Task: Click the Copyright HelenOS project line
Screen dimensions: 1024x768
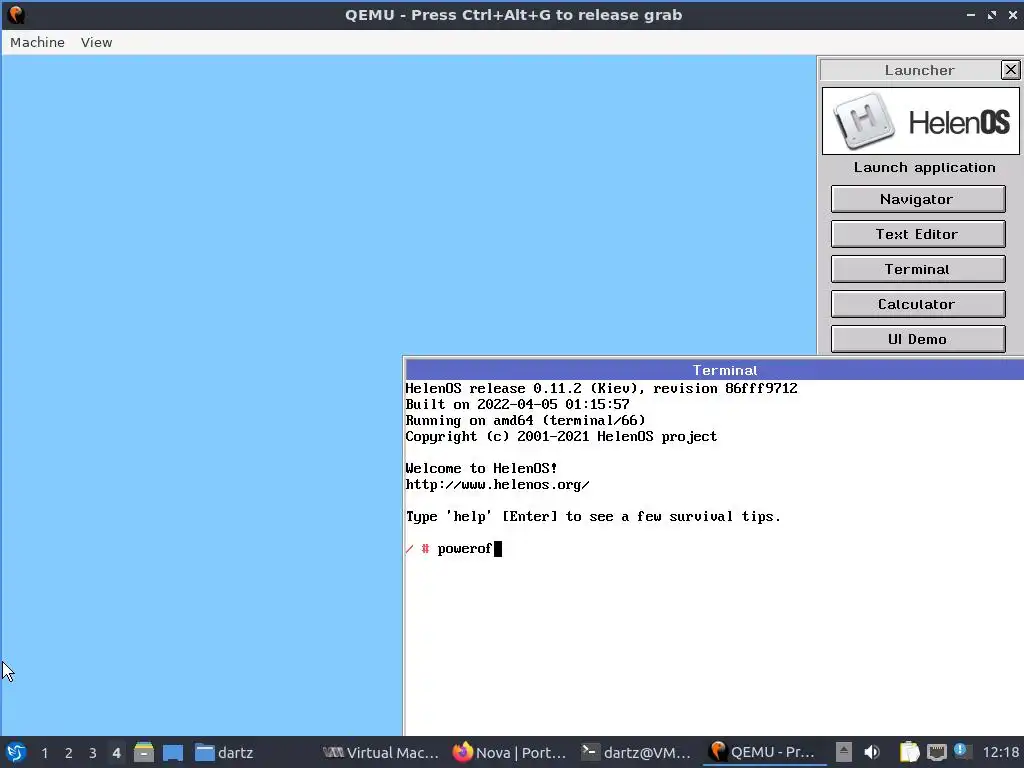Action: pos(562,436)
